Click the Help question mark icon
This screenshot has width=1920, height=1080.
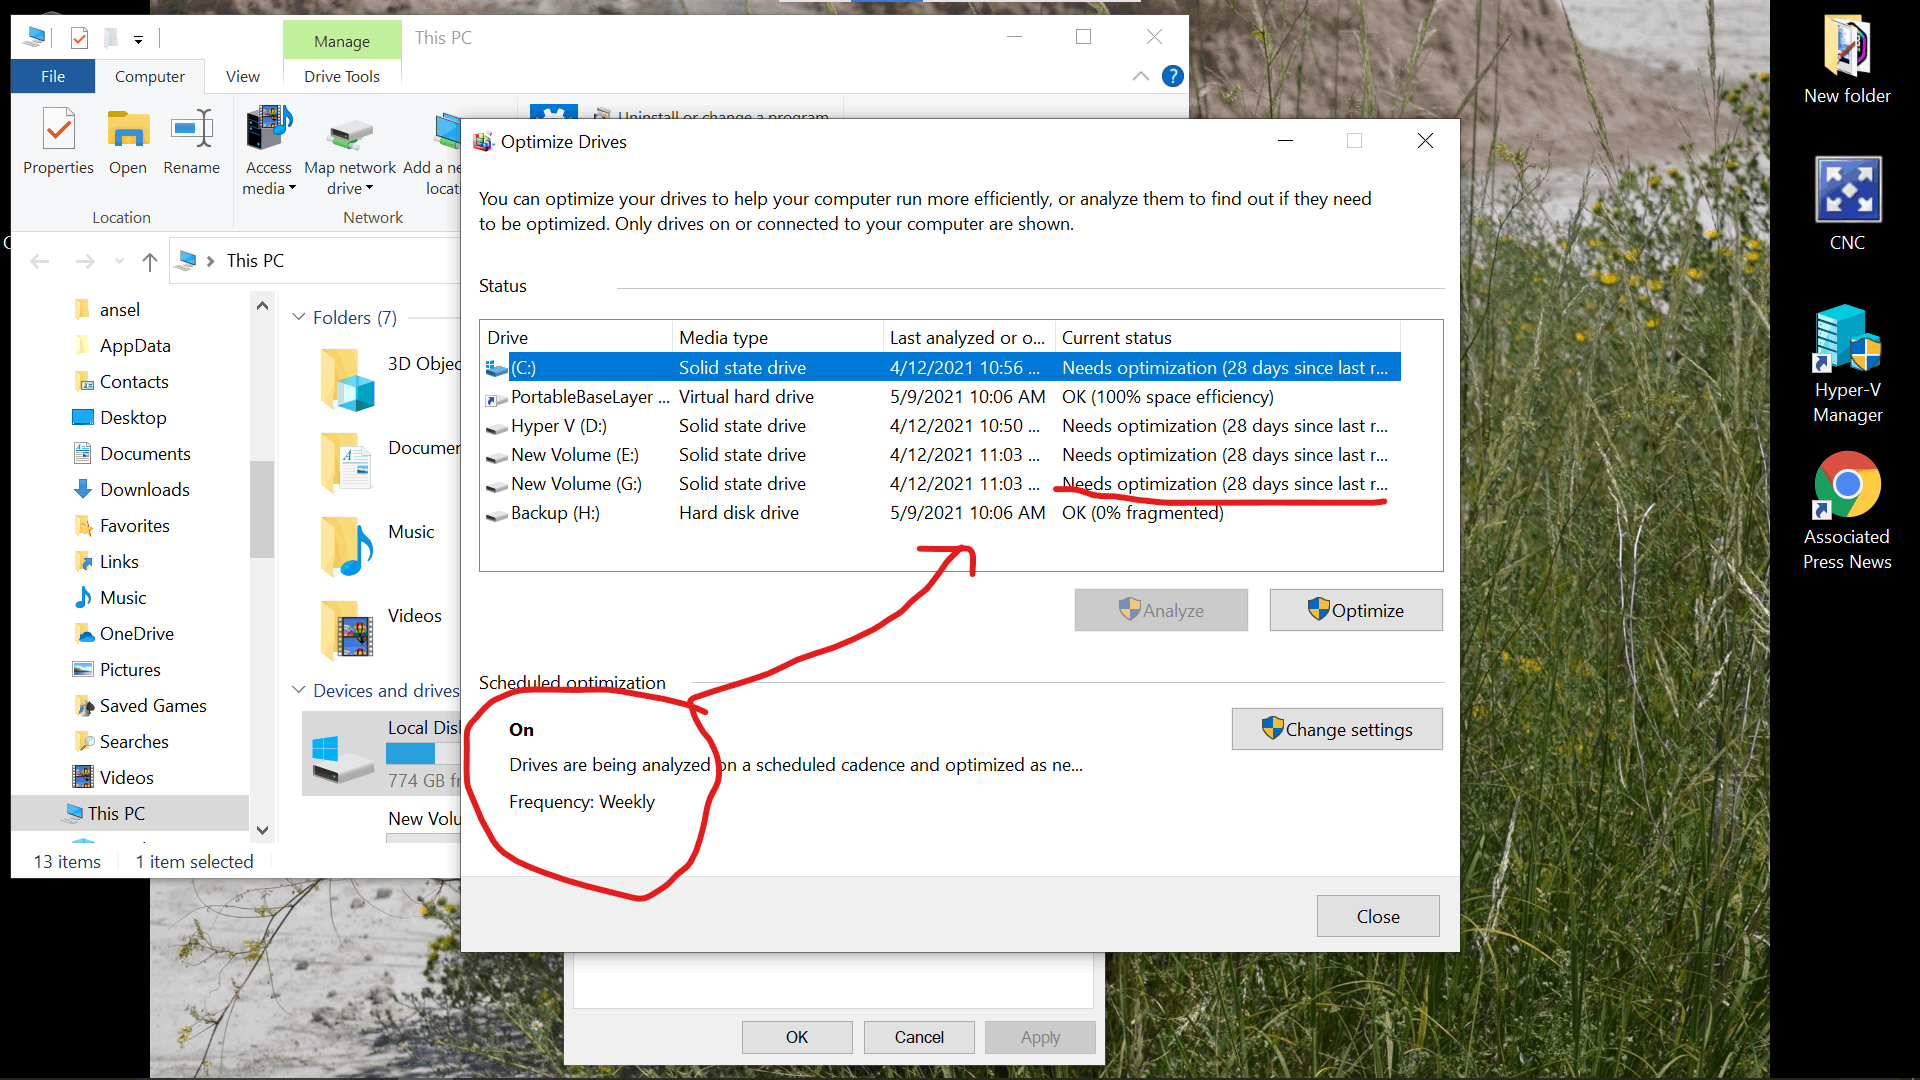coord(1173,76)
